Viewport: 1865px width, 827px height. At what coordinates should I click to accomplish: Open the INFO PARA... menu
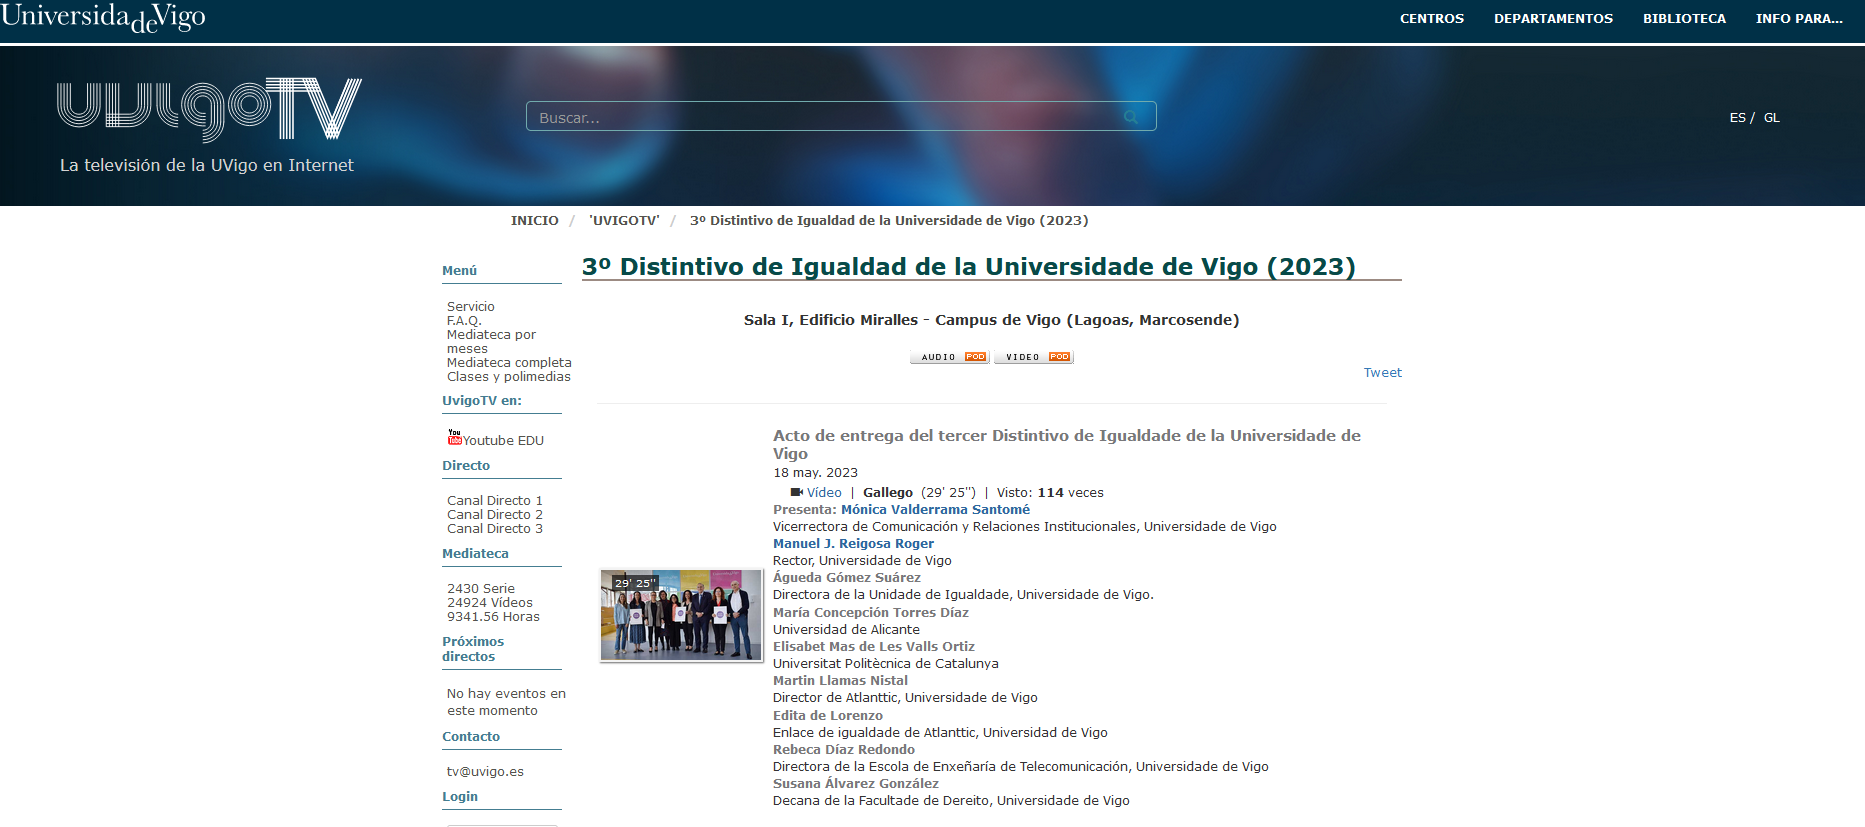(x=1798, y=19)
